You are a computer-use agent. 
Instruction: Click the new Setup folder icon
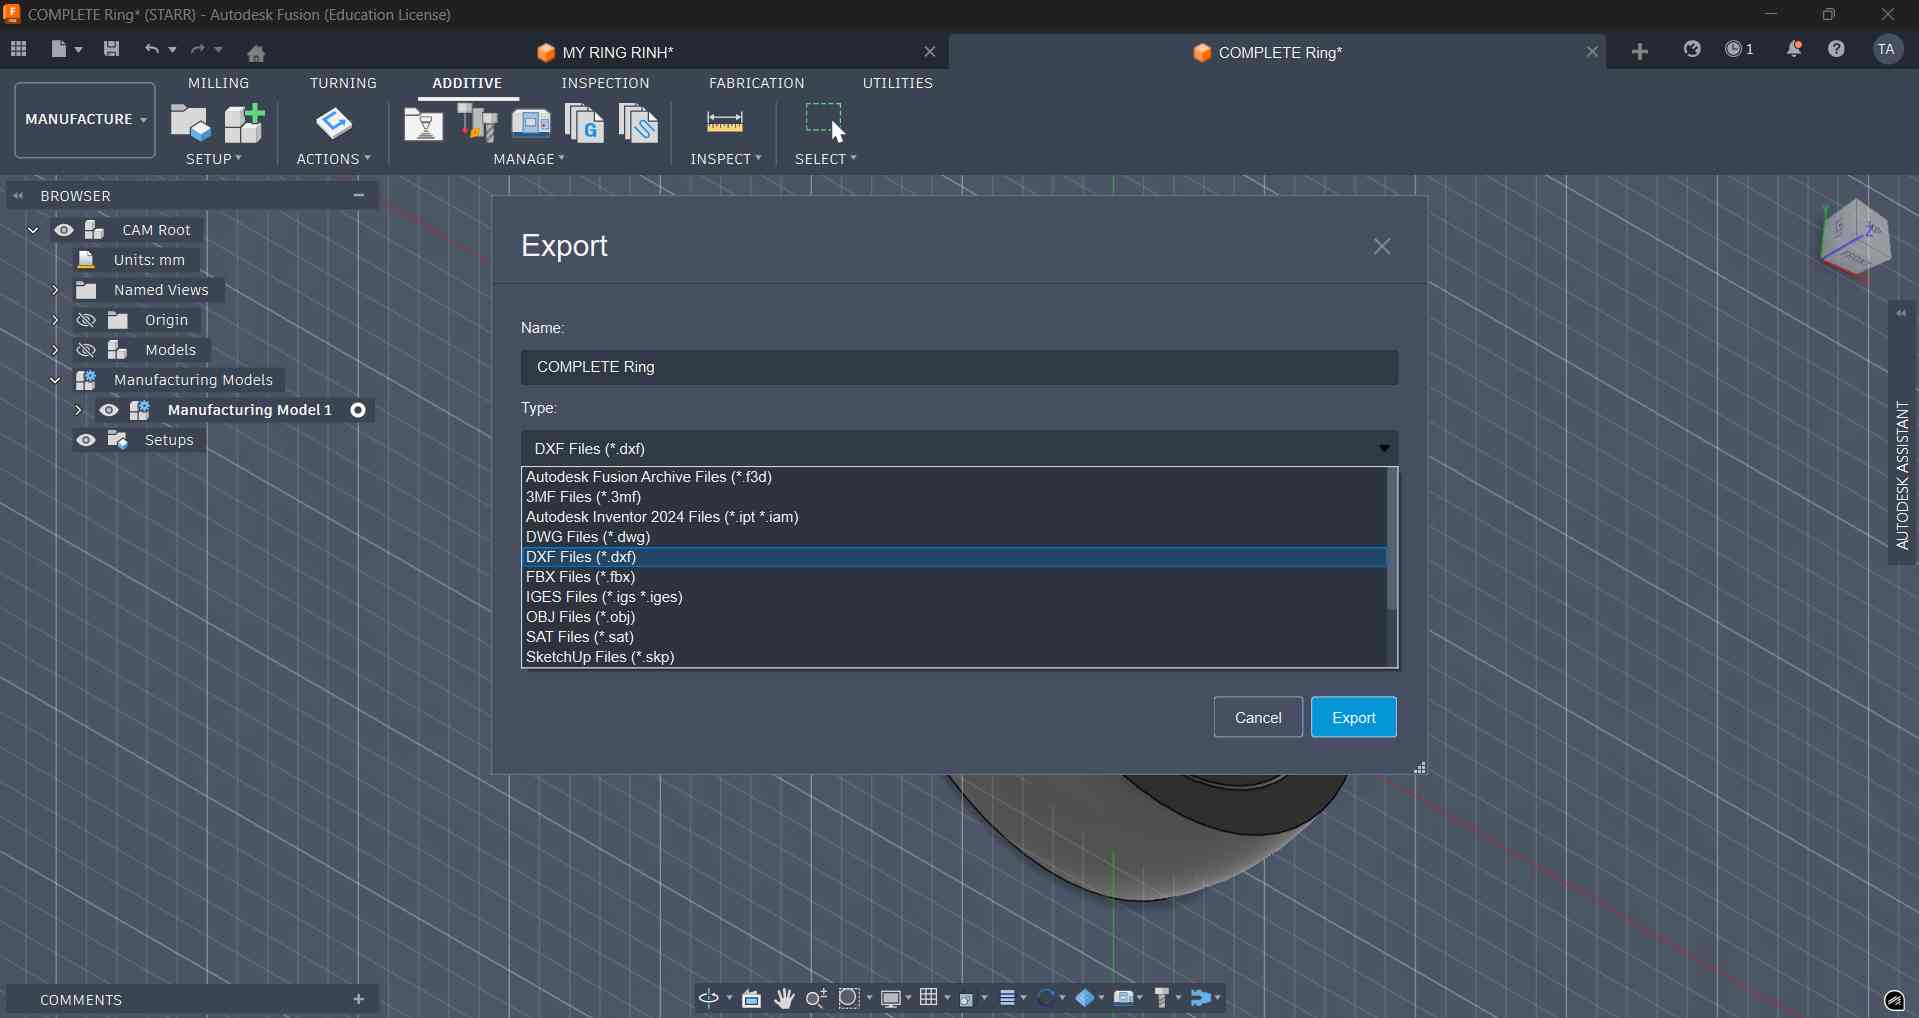[190, 123]
